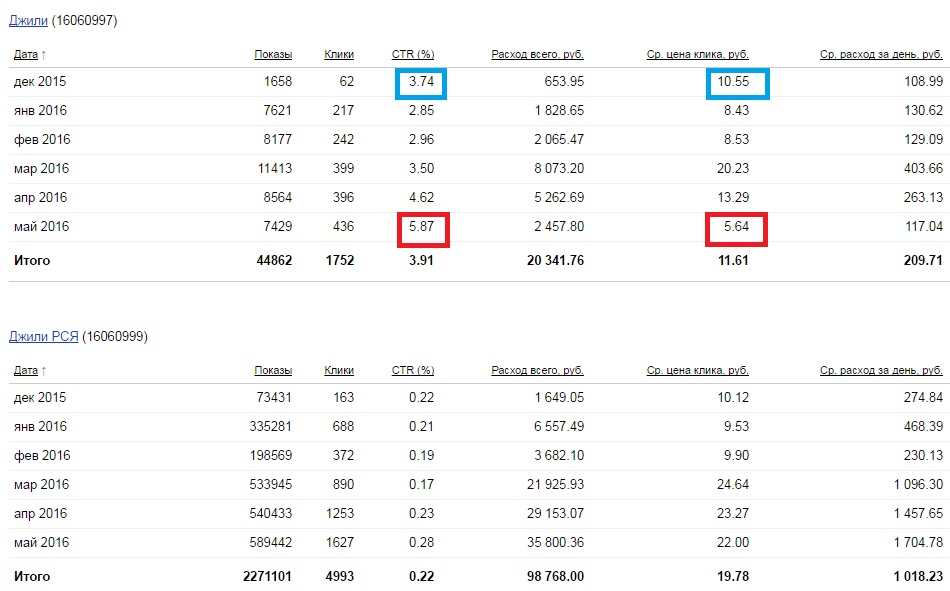This screenshot has height=591, width=950.
Task: Select the blue-highlighted CTR cell 3.74
Action: (x=421, y=82)
